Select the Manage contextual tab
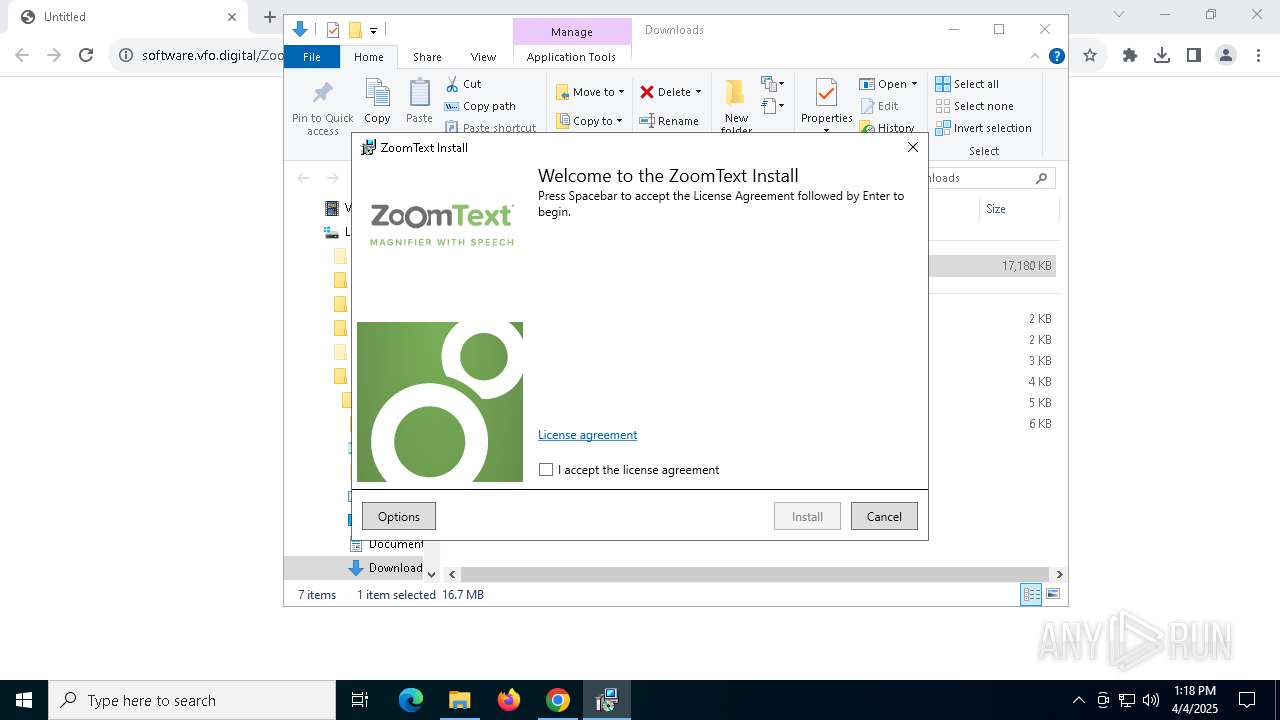 (572, 32)
